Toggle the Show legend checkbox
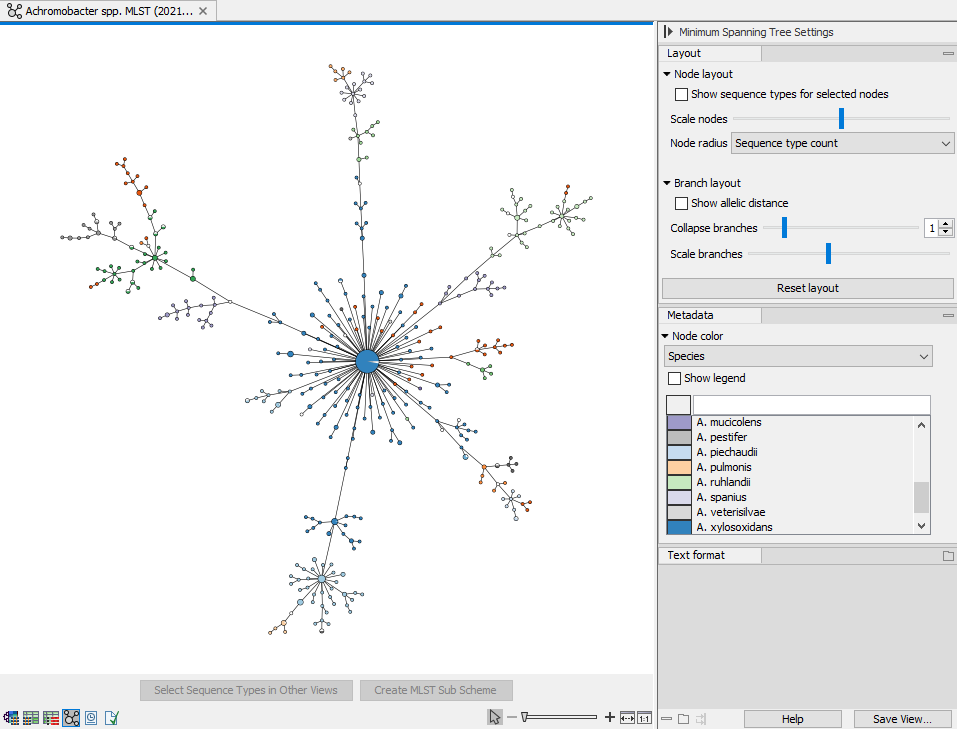This screenshot has height=729, width=957. pyautogui.click(x=674, y=378)
